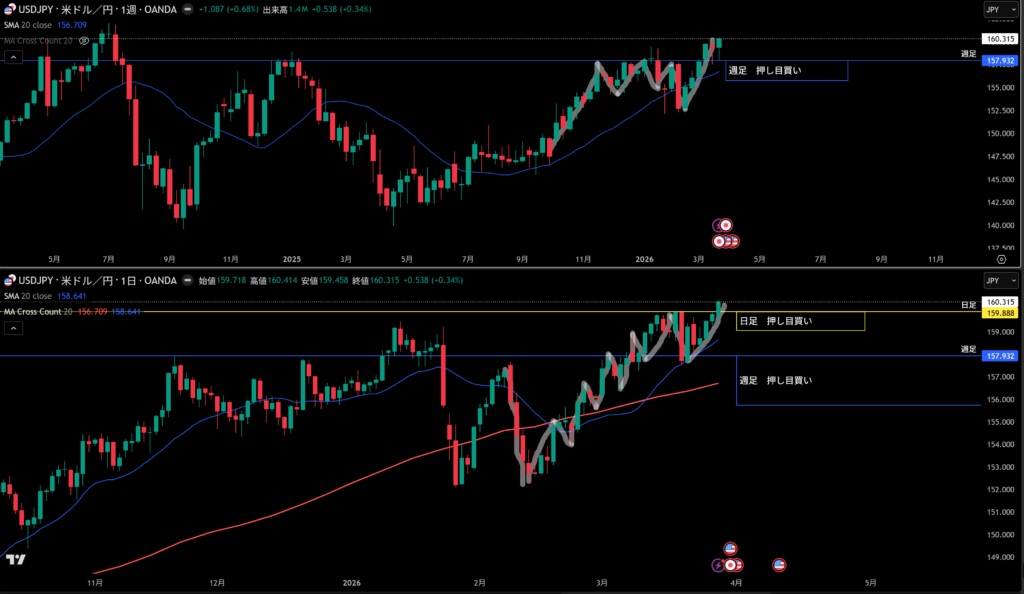The width and height of the screenshot is (1024, 594).
Task: Select the yellow 日足 押し目買い box
Action: click(x=799, y=321)
